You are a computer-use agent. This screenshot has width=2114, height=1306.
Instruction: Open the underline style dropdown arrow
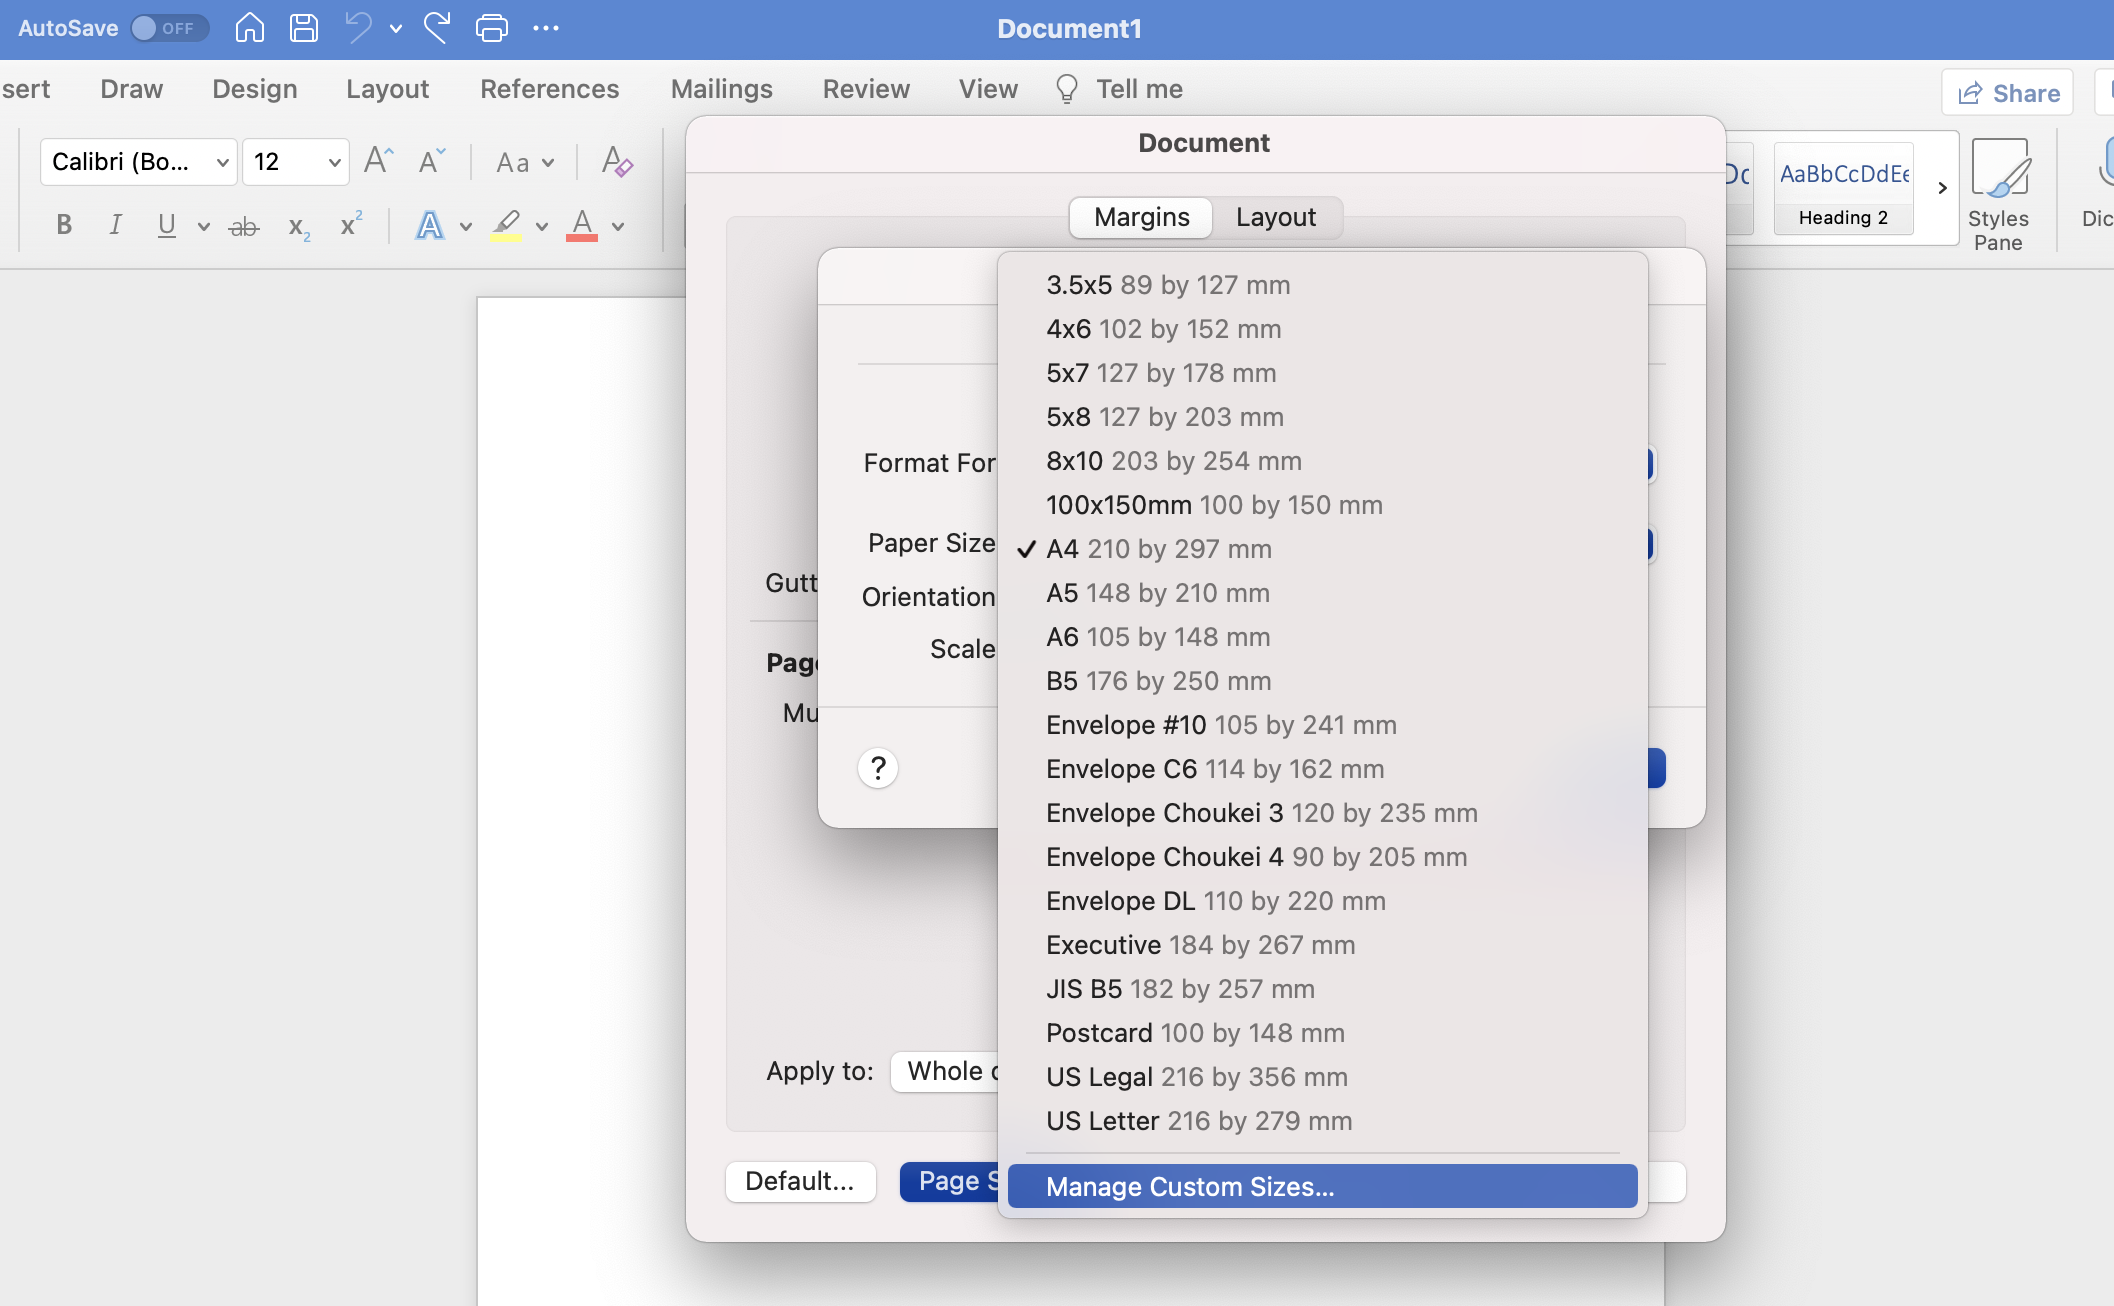pyautogui.click(x=203, y=226)
